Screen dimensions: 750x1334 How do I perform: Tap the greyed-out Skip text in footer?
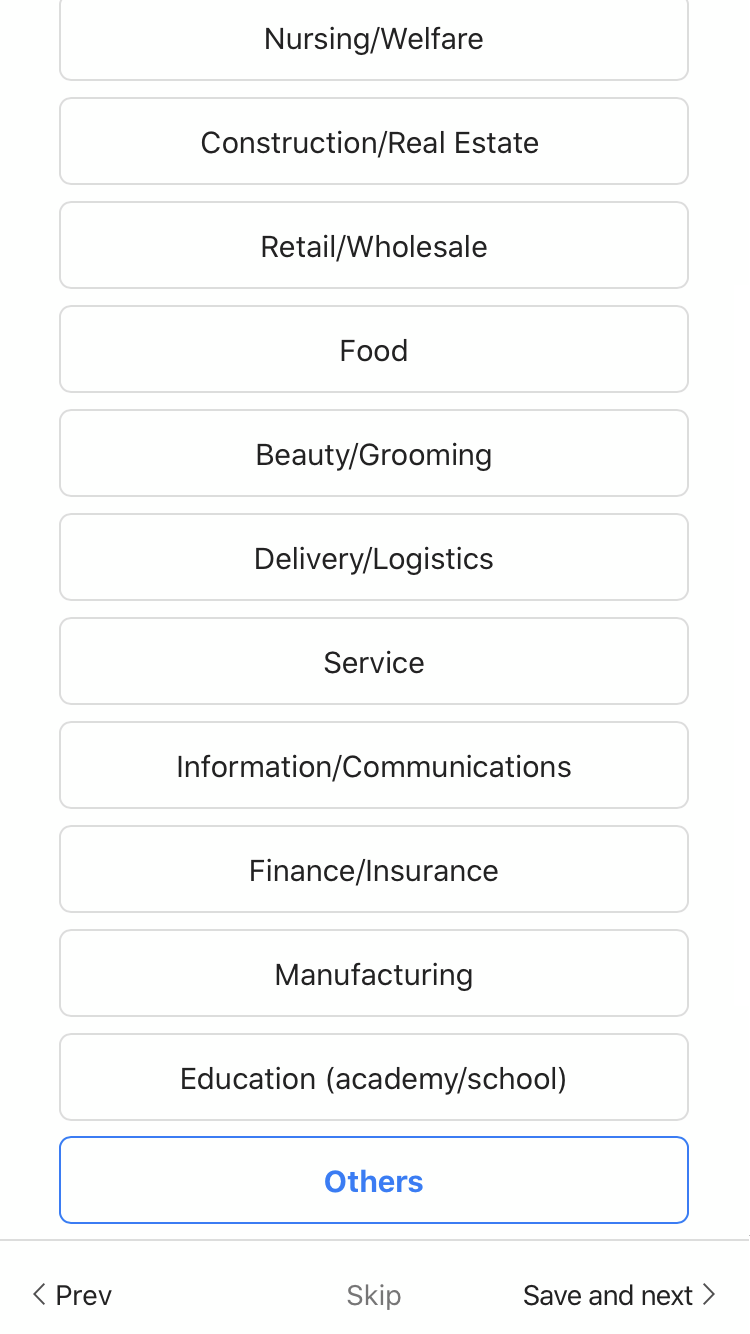coord(374,1295)
